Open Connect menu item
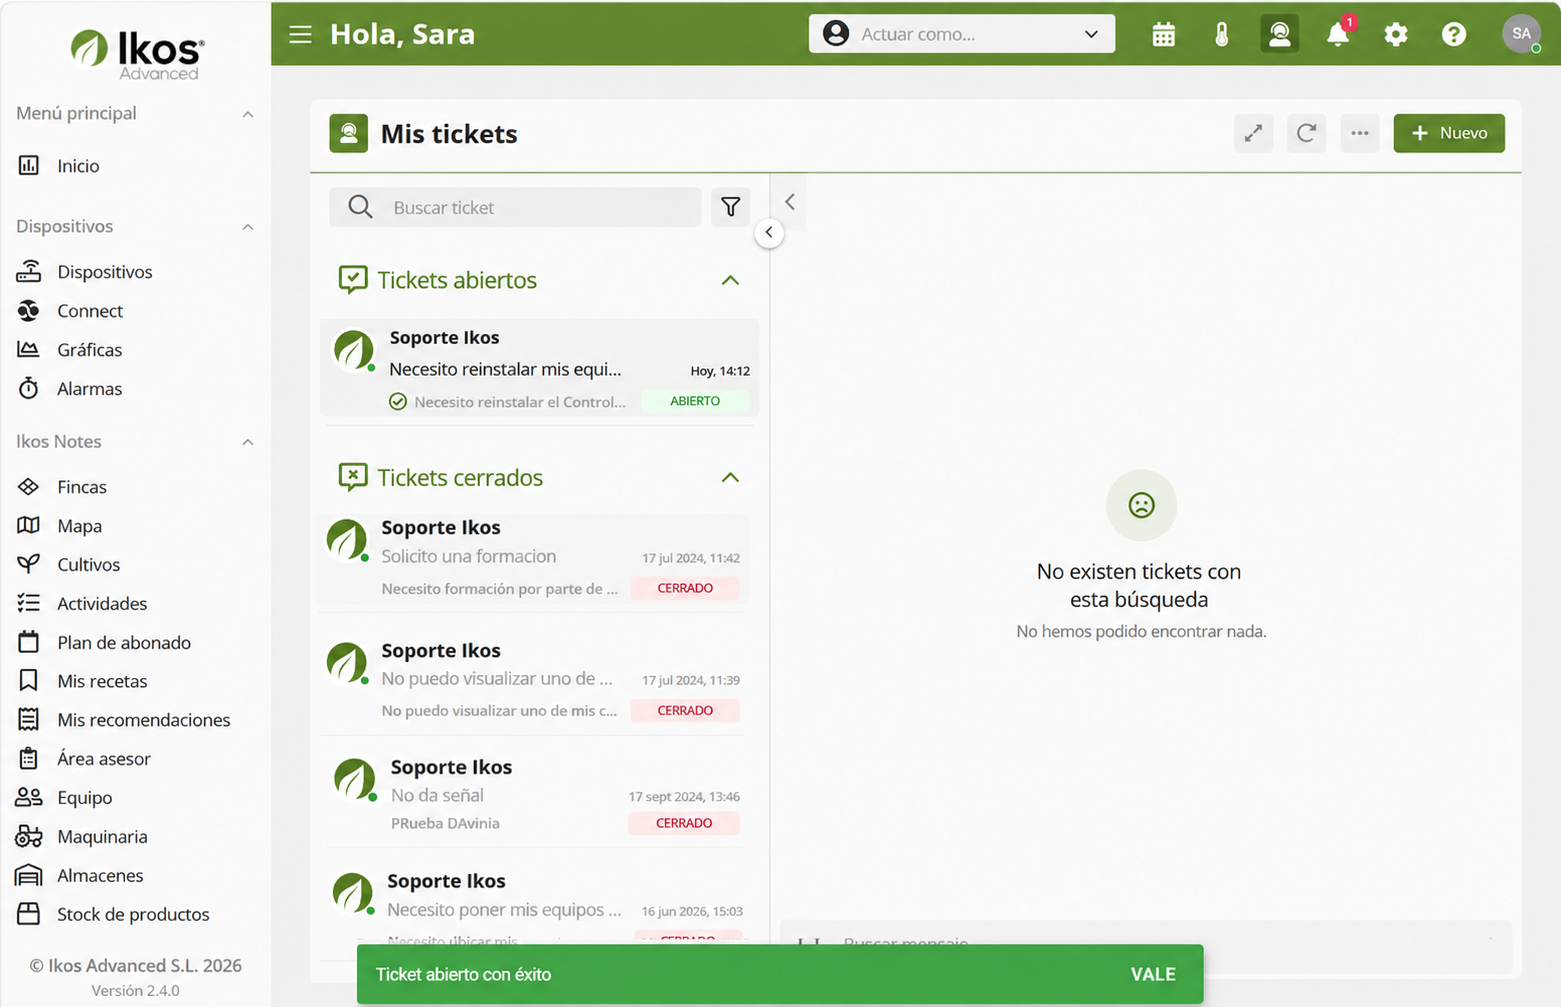Image resolution: width=1561 pixels, height=1007 pixels. pos(90,311)
